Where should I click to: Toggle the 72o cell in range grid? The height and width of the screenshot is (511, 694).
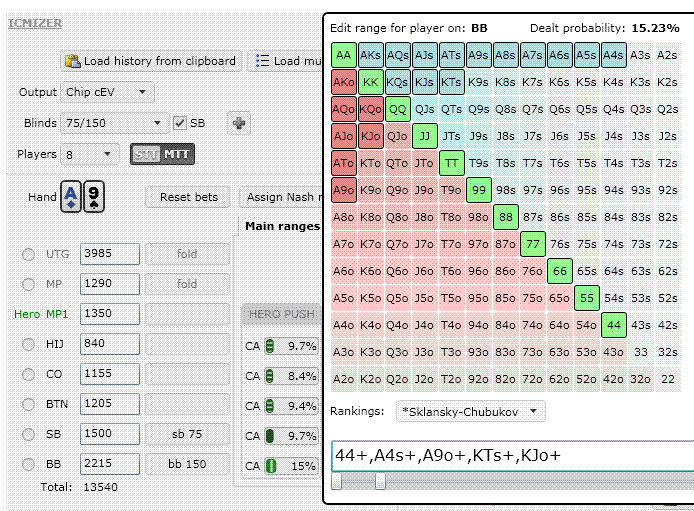[532, 379]
